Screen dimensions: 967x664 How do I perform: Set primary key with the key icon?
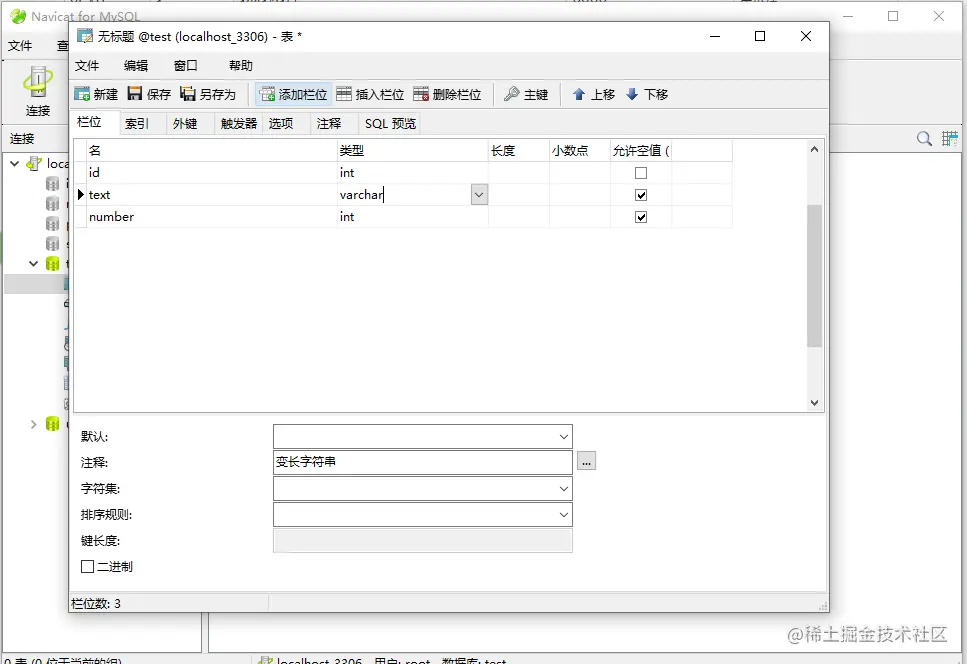click(526, 94)
